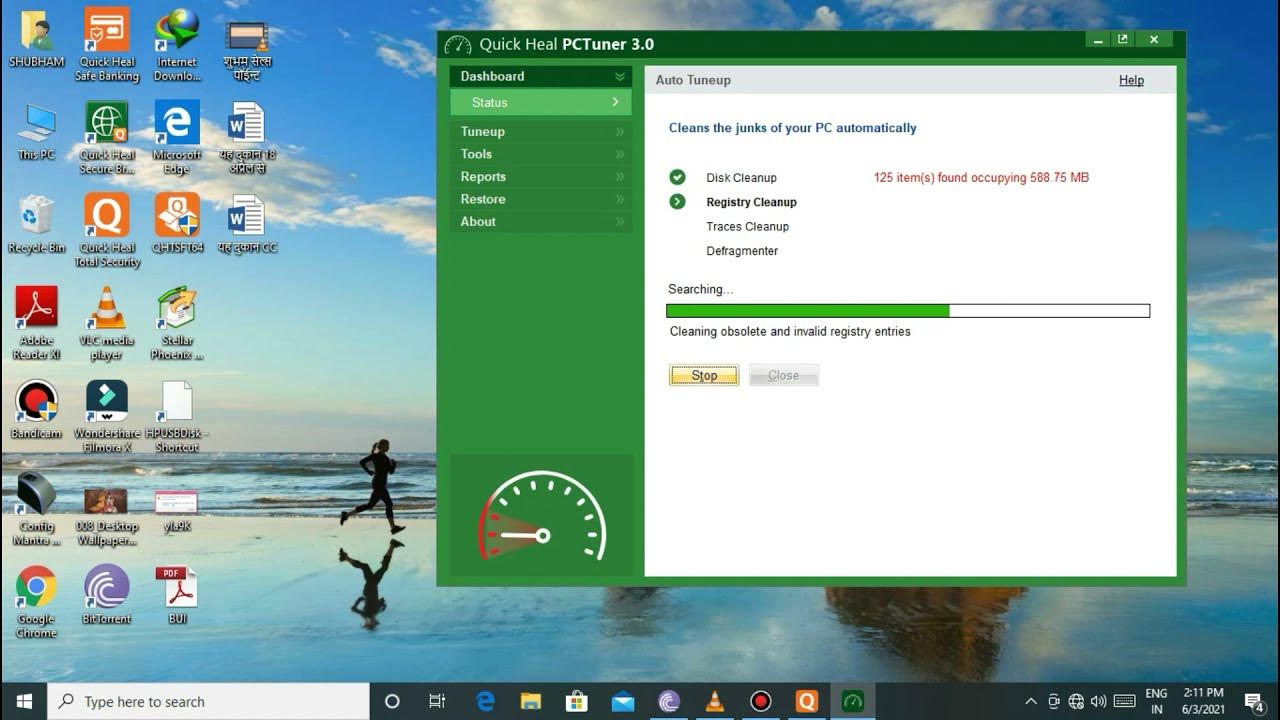Click the 125 item(s) found result text

(981, 178)
